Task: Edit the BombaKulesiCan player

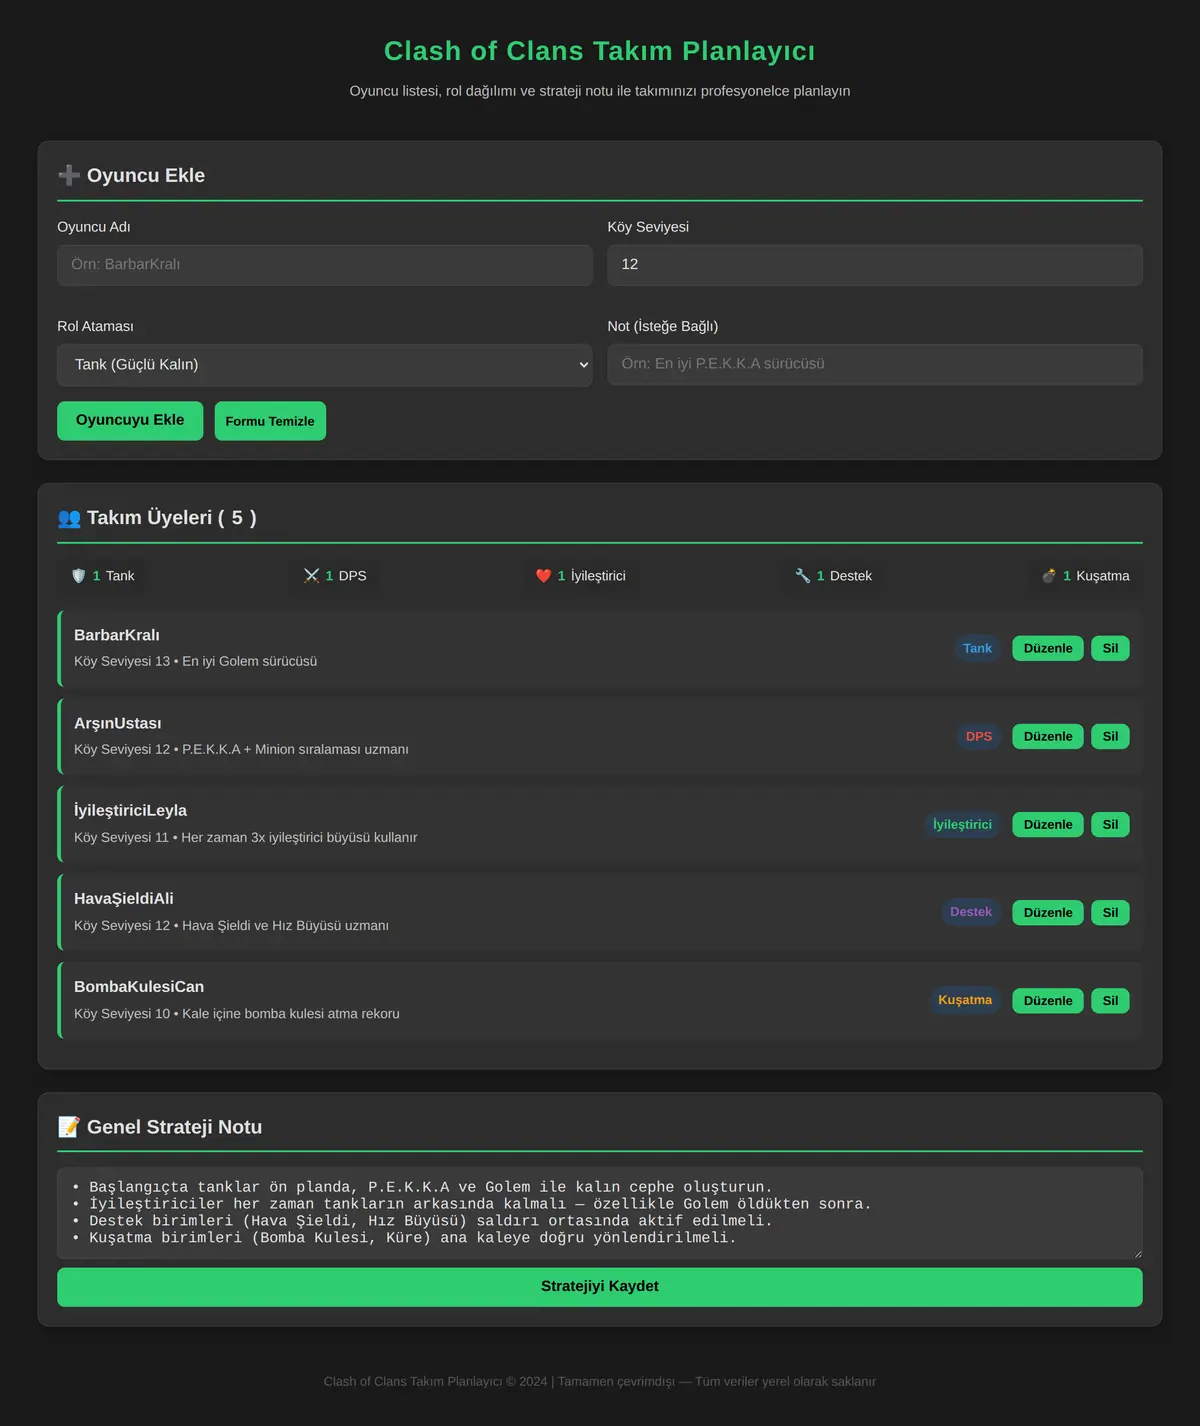Action: tap(1048, 1000)
